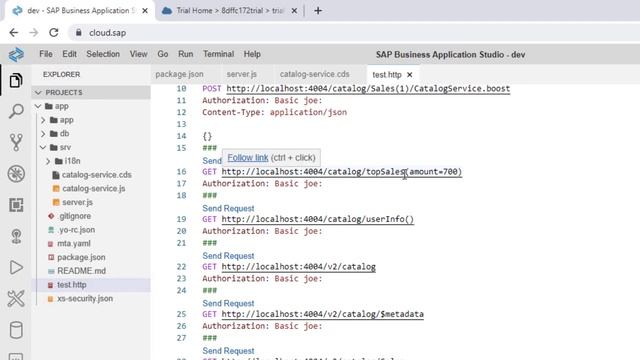
Task: Place cursor on line 14 braces
Action: [207, 136]
